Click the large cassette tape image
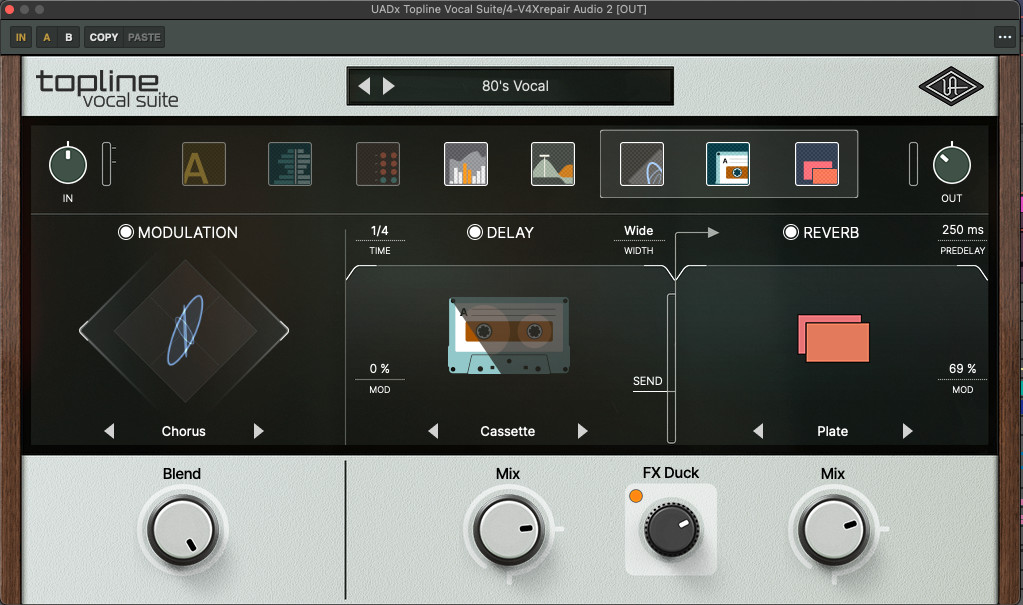The image size is (1023, 605). pyautogui.click(x=508, y=335)
